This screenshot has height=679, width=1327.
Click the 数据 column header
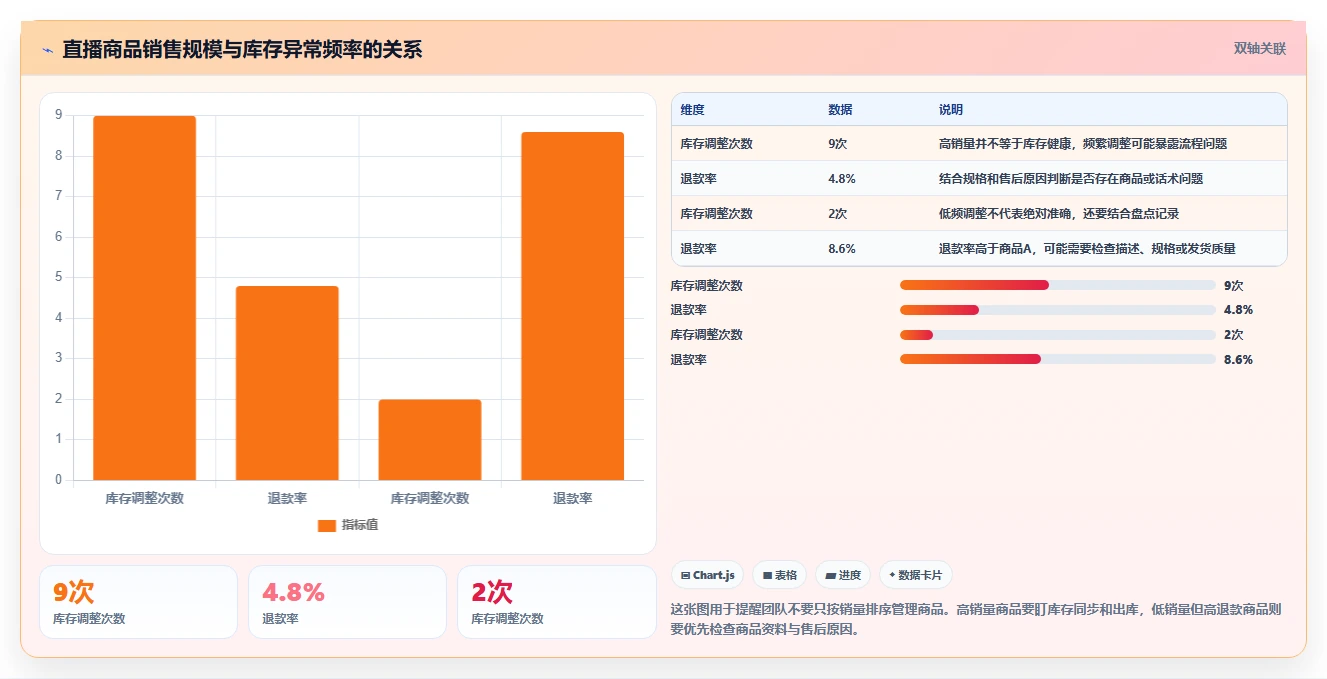840,110
